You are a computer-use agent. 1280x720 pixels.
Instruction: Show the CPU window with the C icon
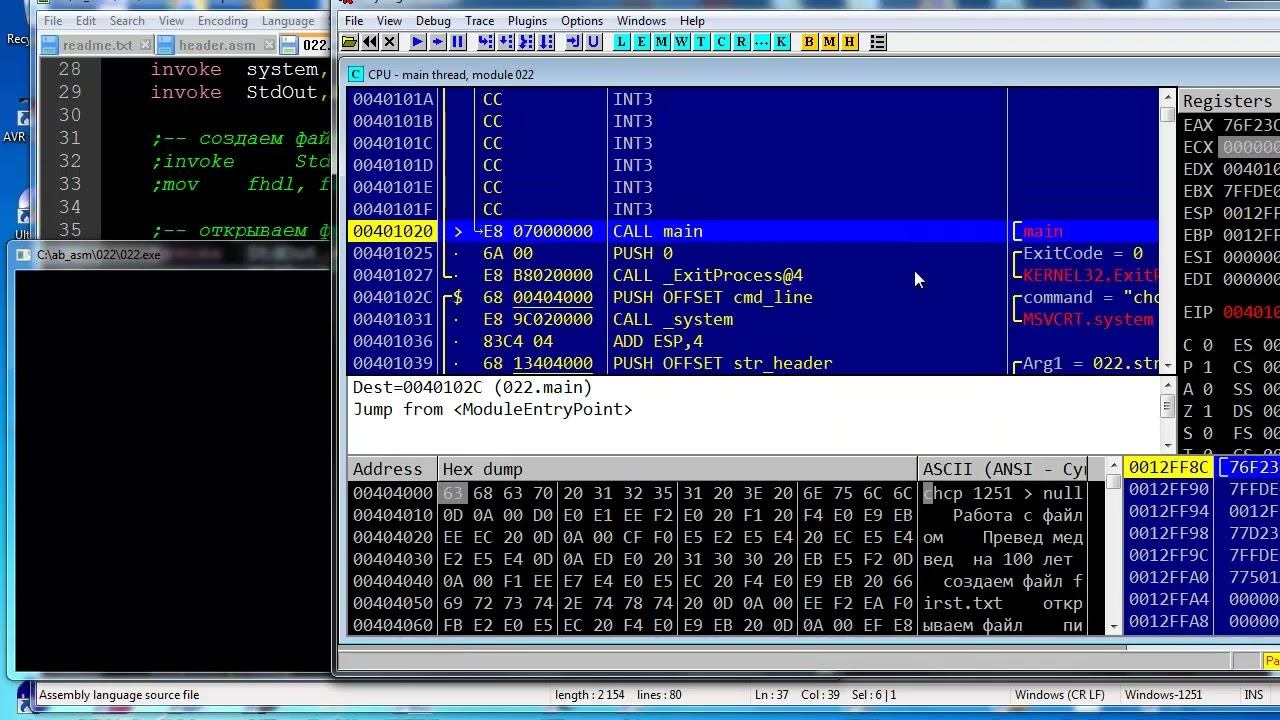721,42
